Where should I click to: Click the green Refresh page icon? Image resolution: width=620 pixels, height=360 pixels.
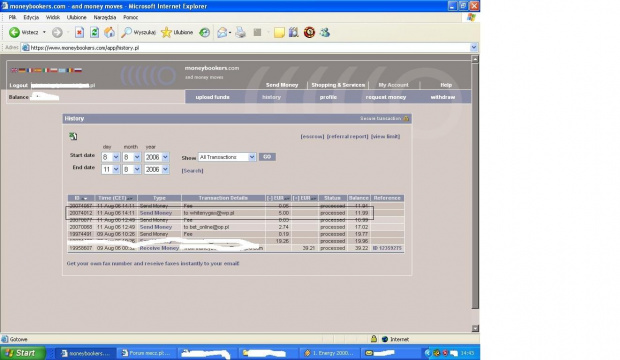94,32
